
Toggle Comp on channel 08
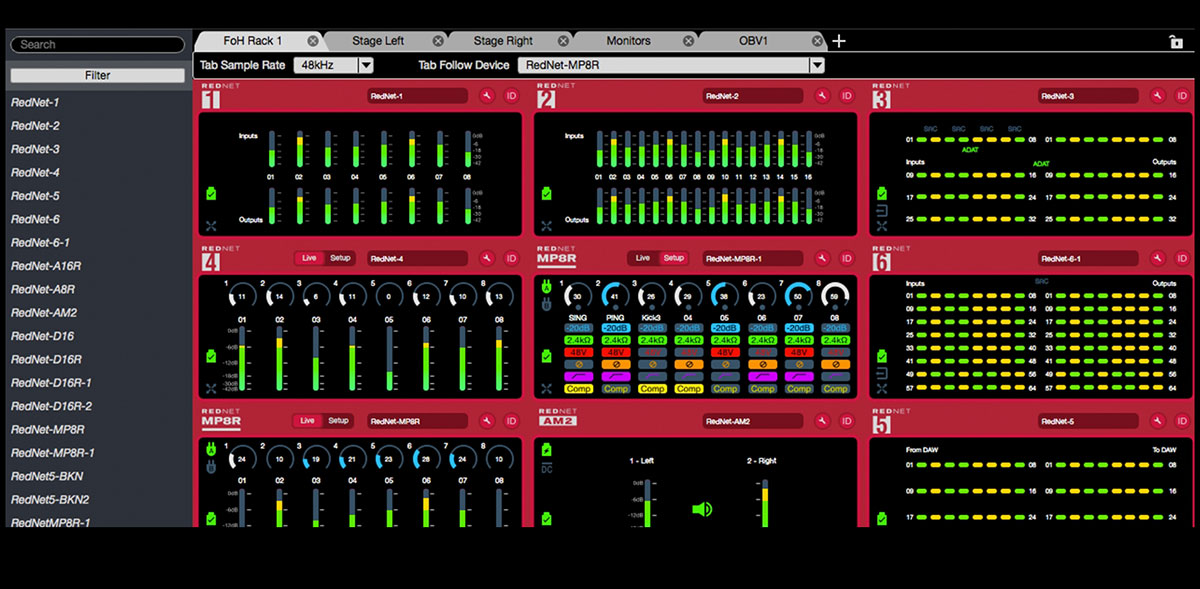click(x=836, y=389)
